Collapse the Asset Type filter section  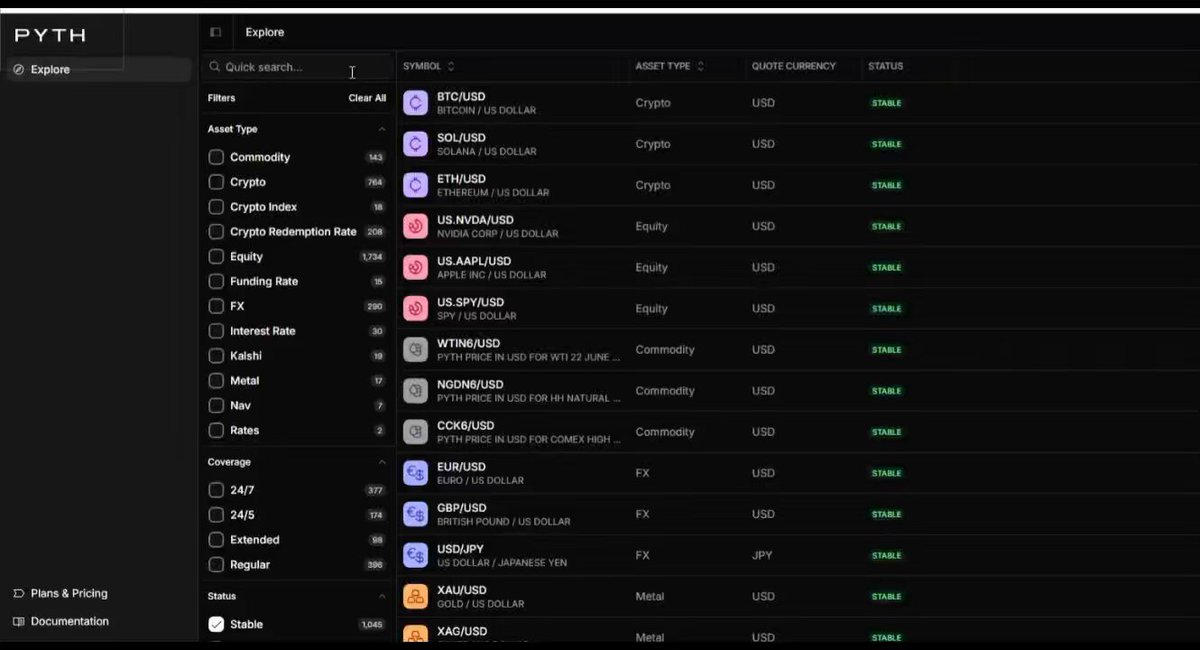381,129
